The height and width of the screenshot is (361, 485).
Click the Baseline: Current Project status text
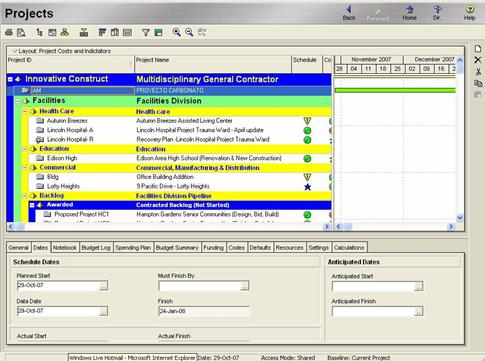[359, 358]
